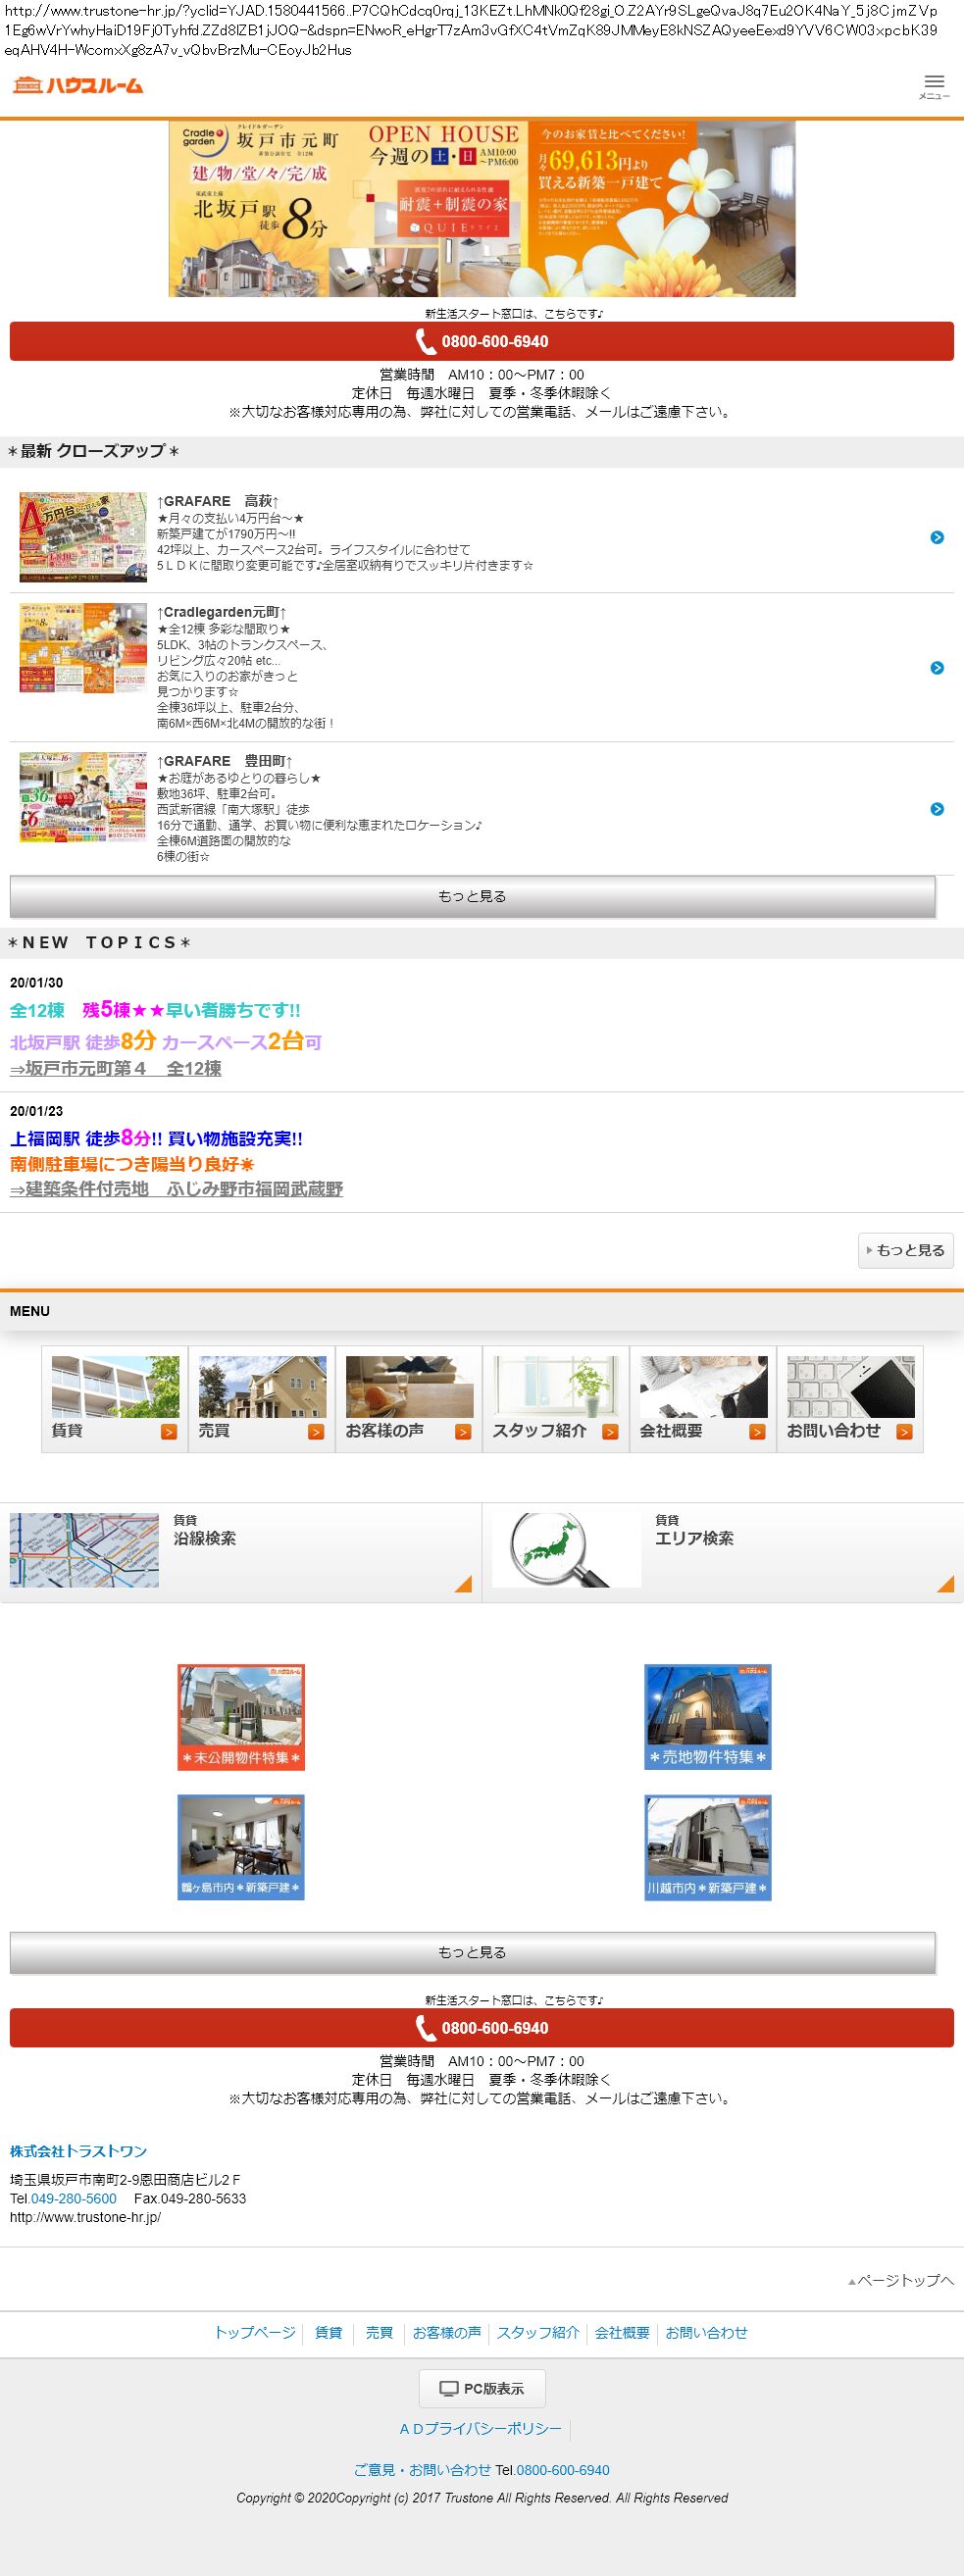
Task: Open the hamburger menu icon
Action: pyautogui.click(x=934, y=86)
